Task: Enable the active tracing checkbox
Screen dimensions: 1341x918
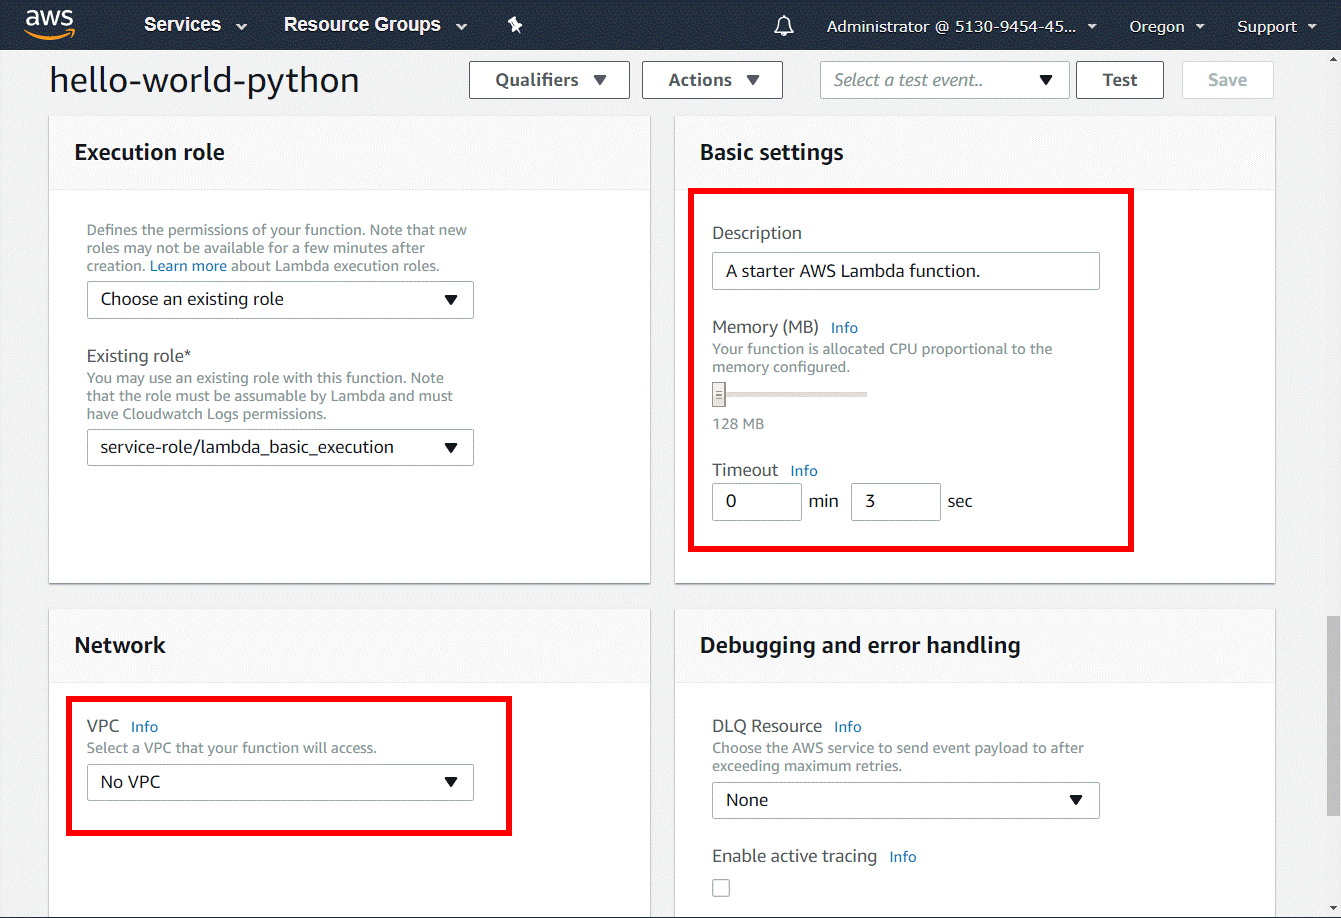Action: click(721, 888)
